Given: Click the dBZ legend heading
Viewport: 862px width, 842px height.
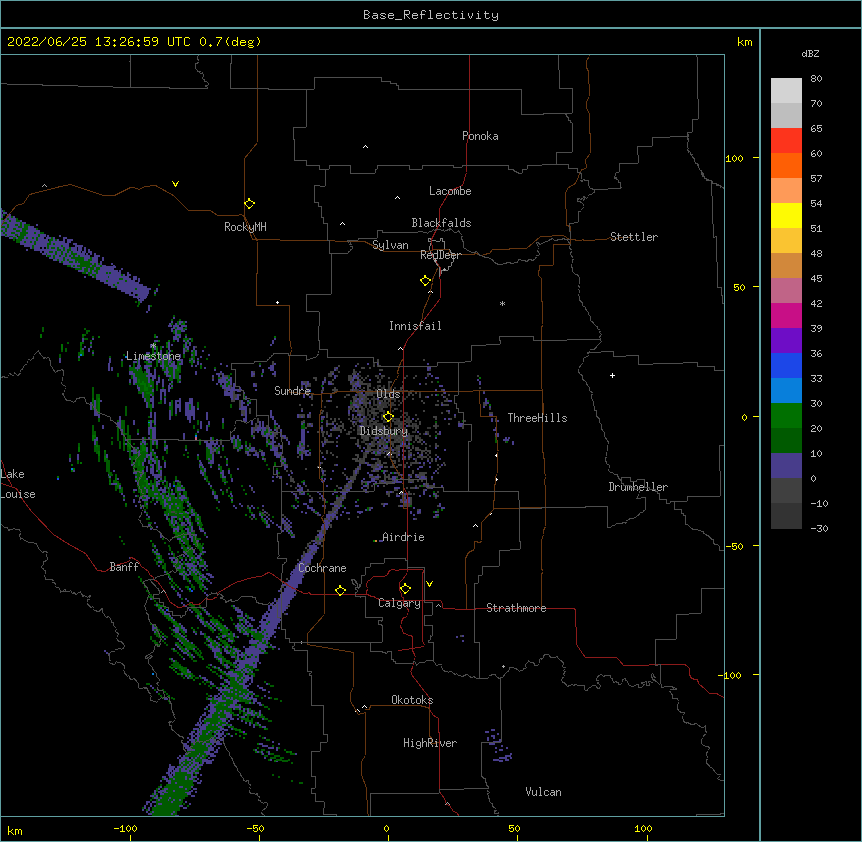Looking at the screenshot, I should [810, 54].
